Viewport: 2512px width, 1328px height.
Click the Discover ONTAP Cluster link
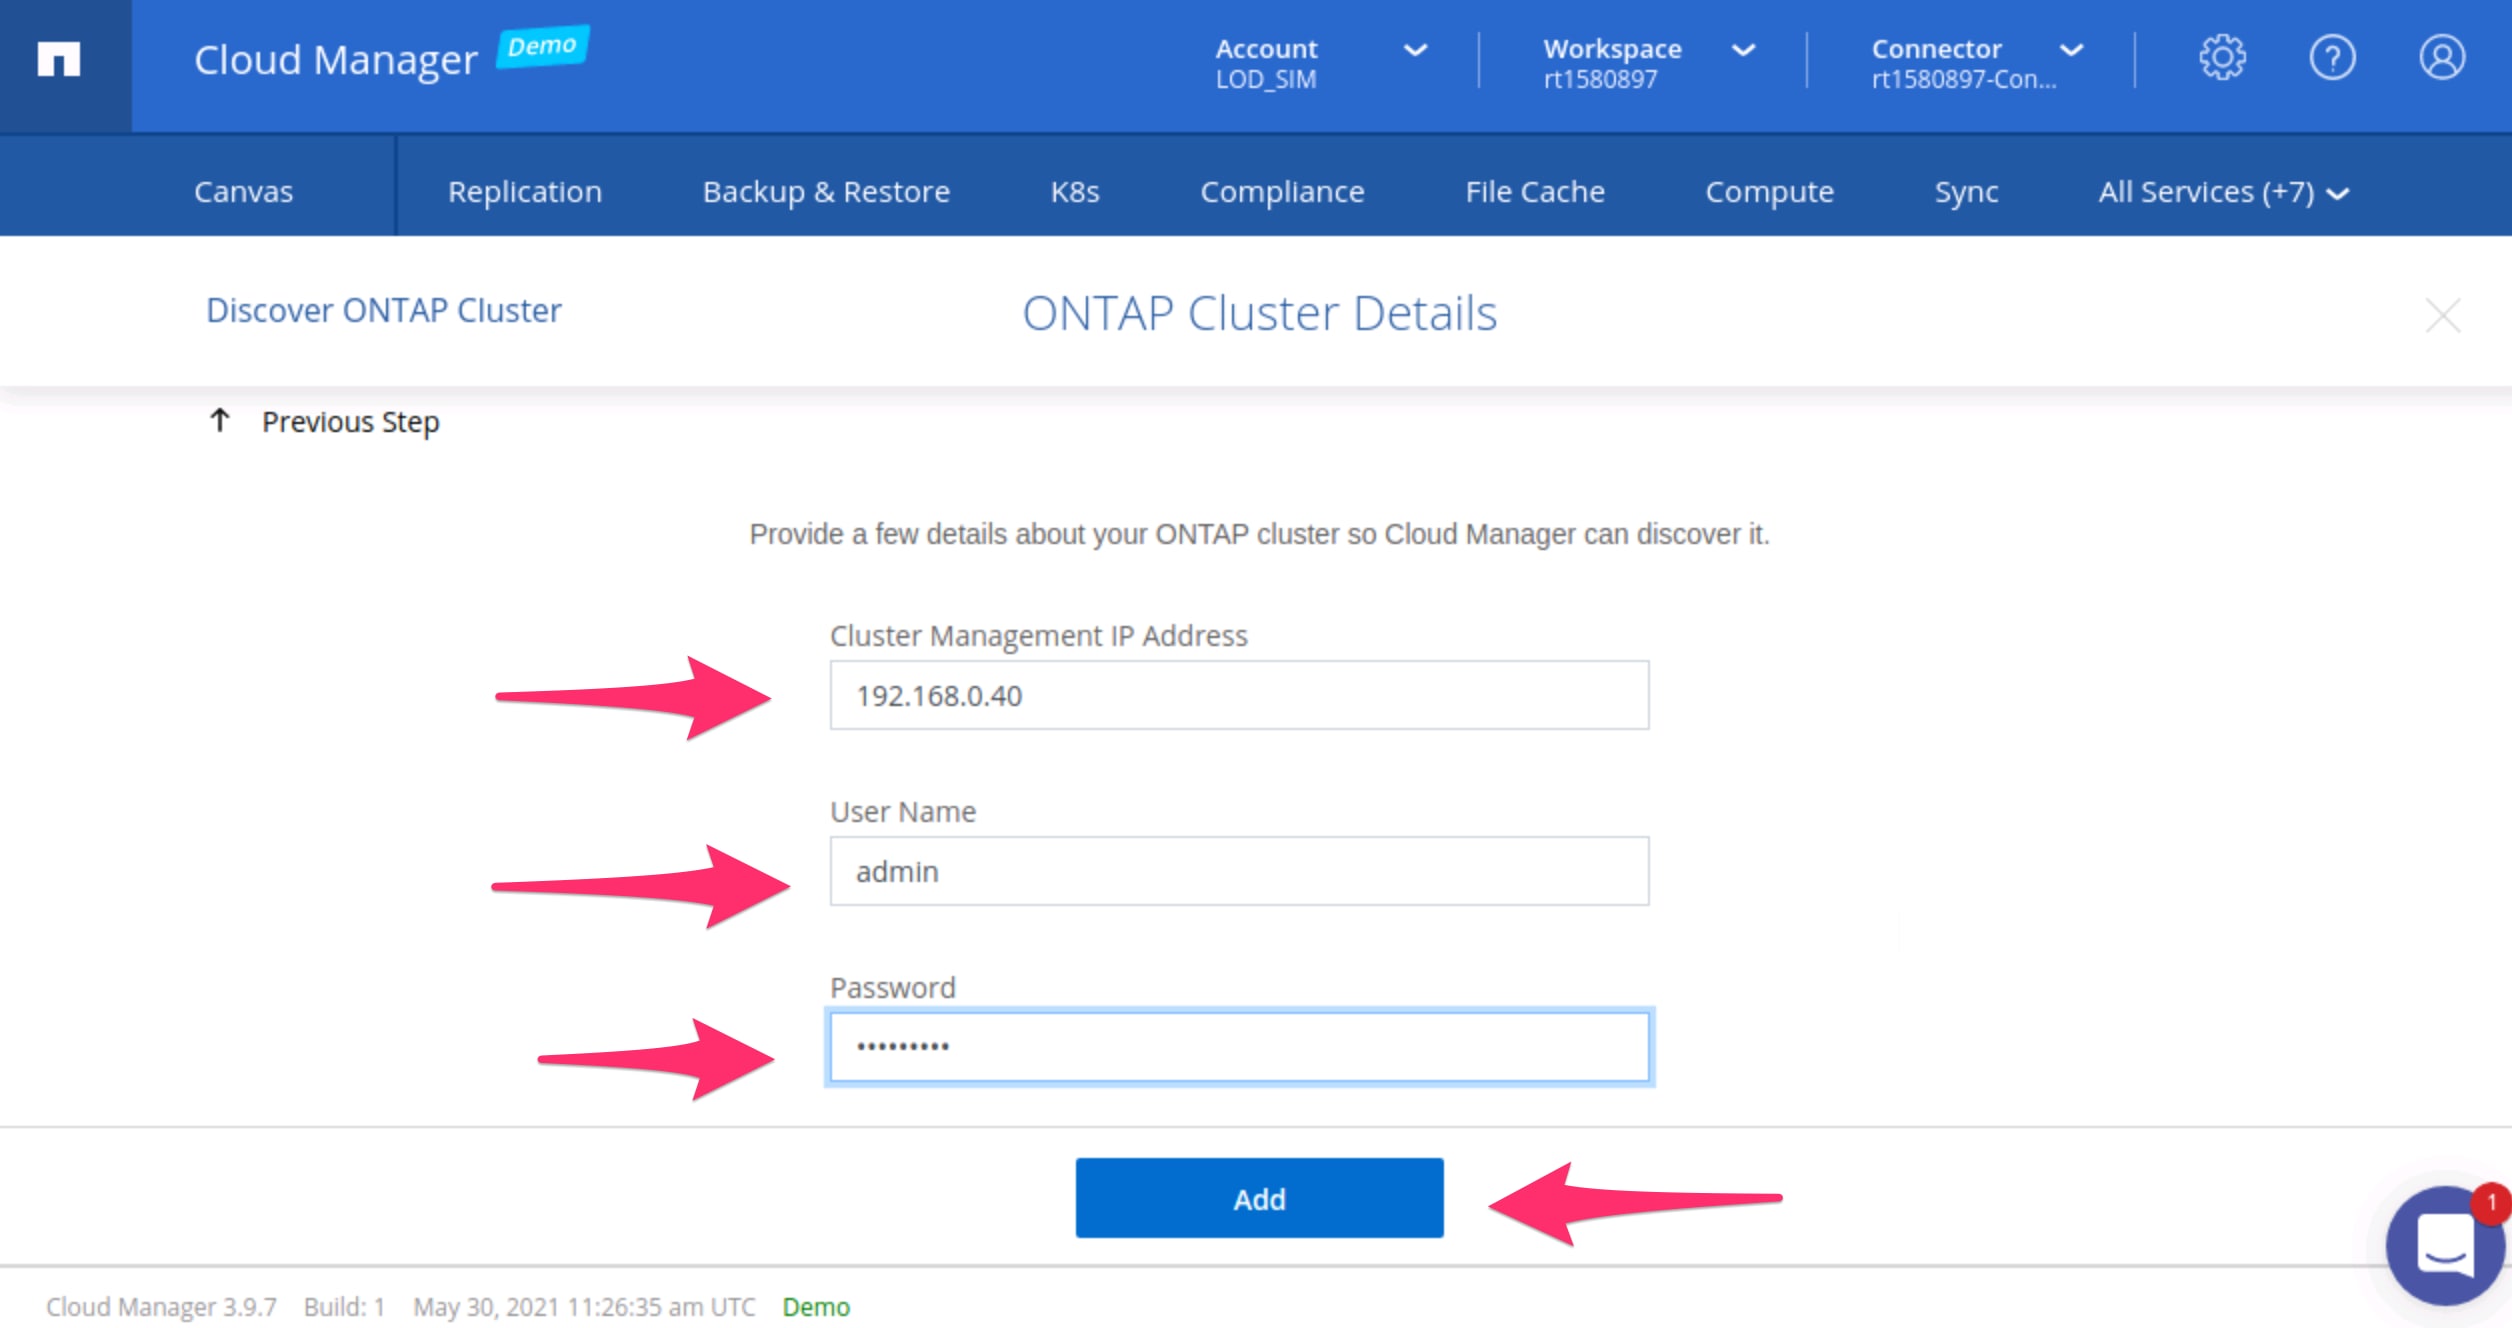point(383,311)
